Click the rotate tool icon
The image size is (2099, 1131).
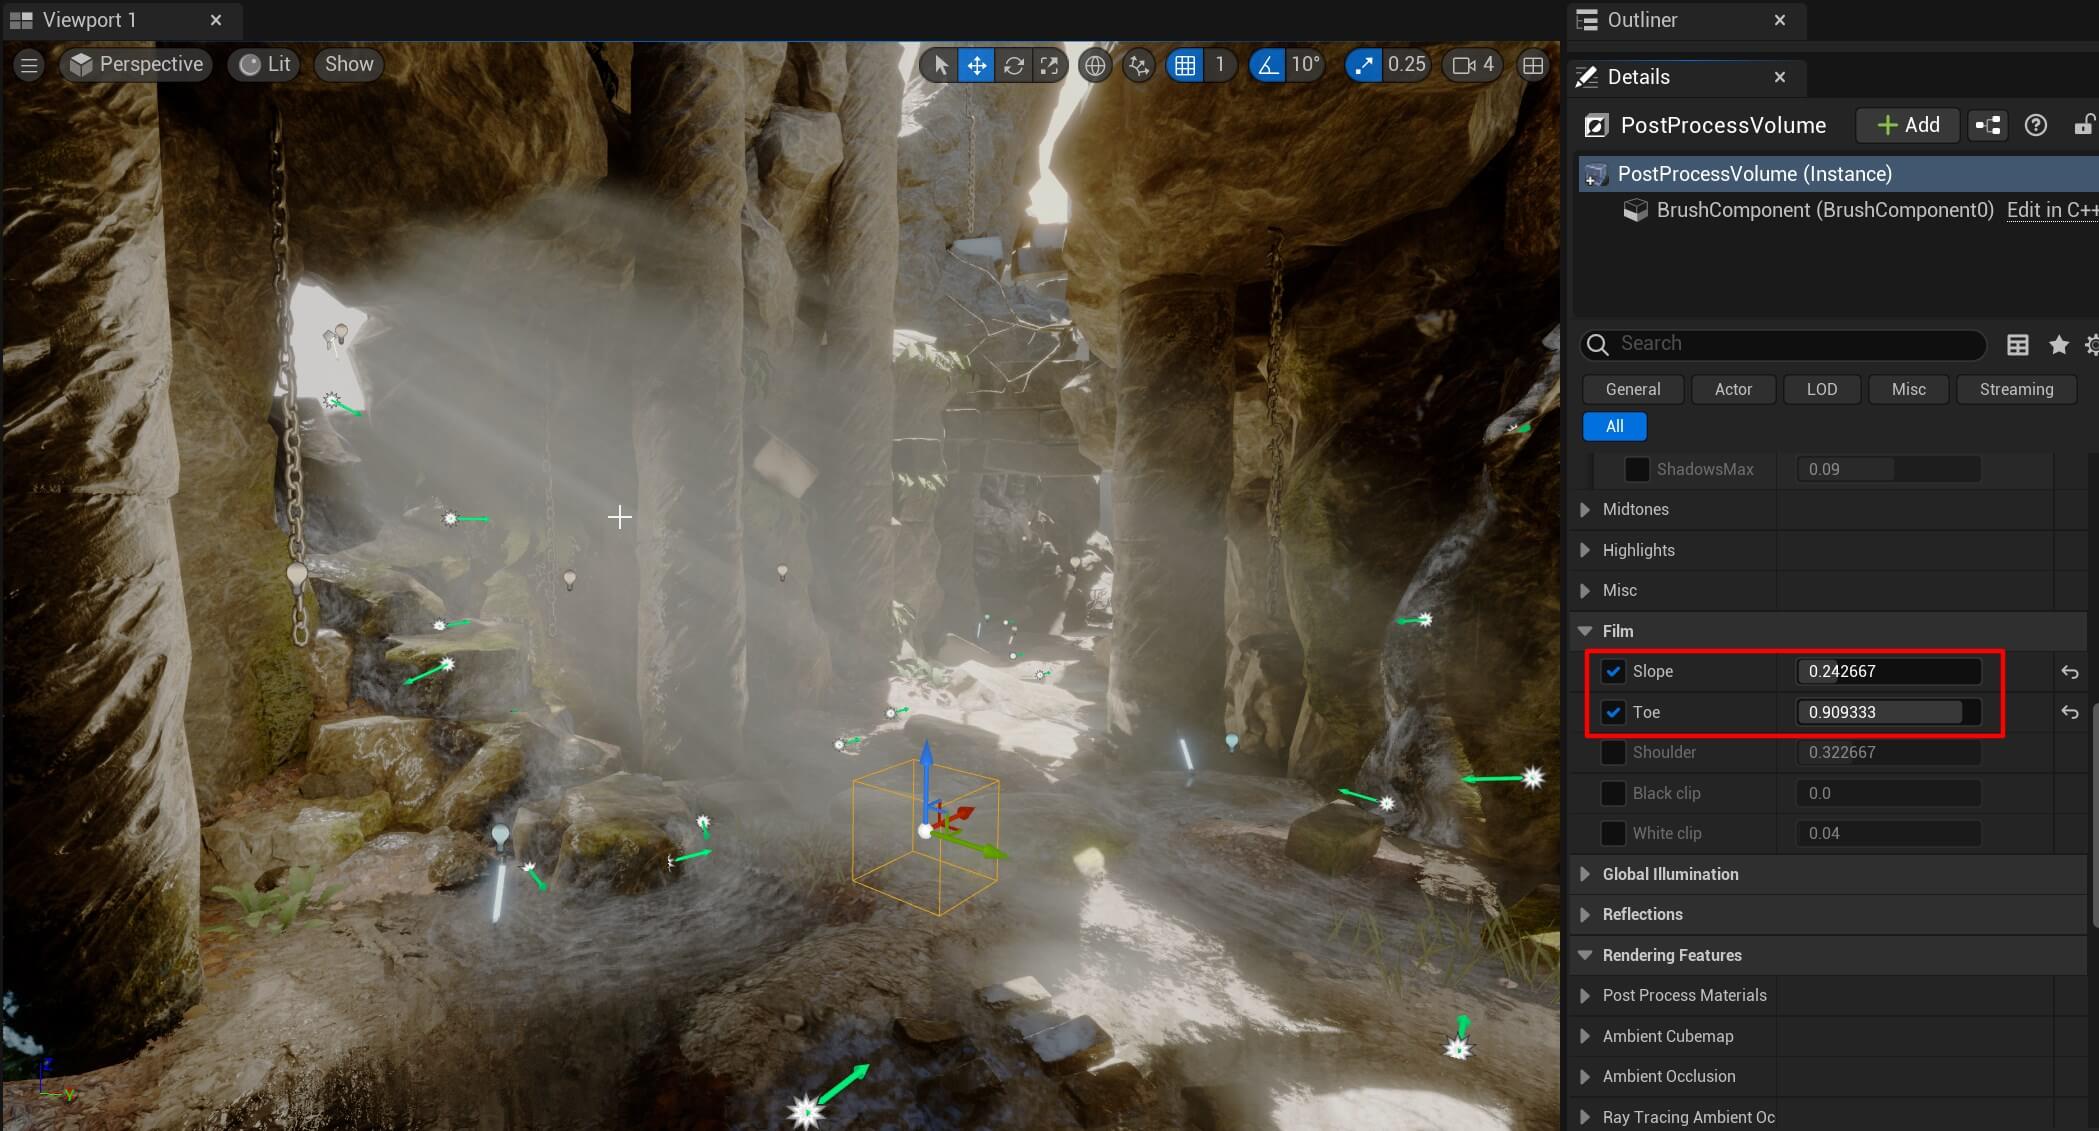1013,63
